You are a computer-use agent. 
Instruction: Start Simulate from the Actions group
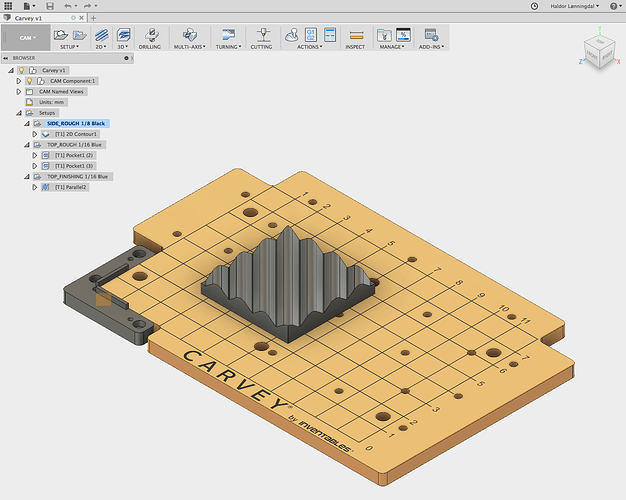point(292,35)
